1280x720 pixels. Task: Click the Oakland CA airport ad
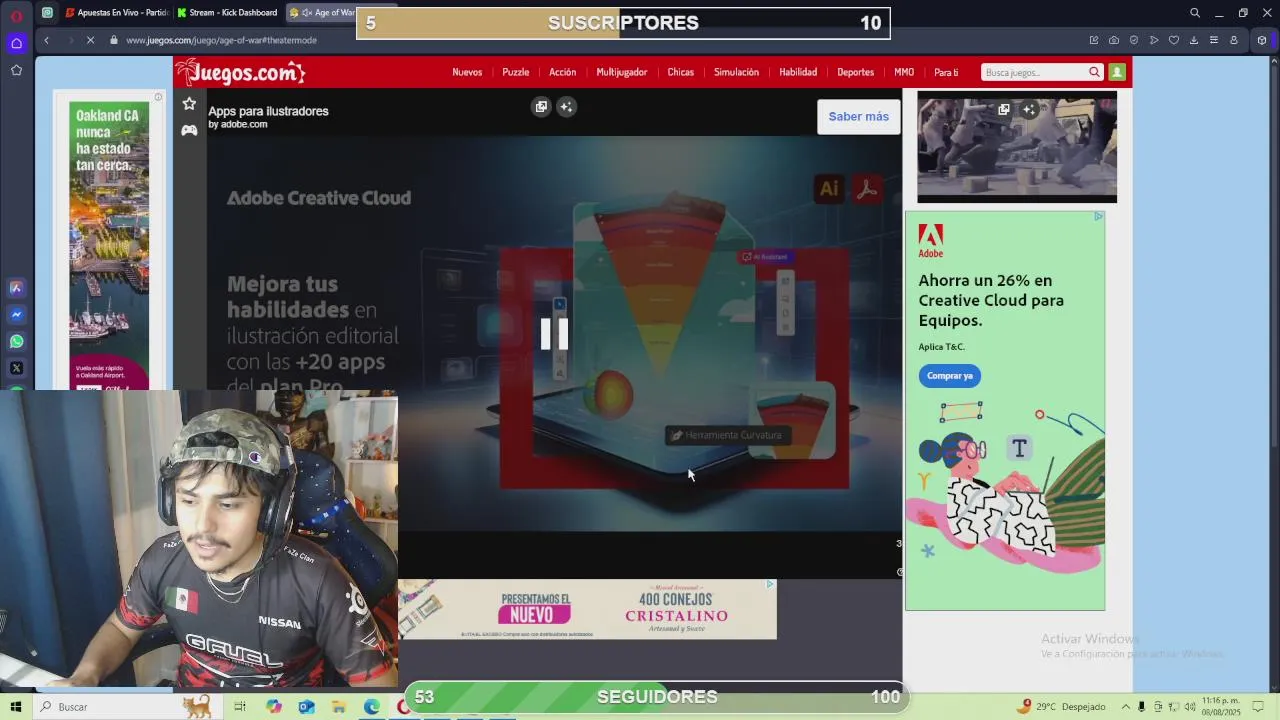tap(109, 246)
